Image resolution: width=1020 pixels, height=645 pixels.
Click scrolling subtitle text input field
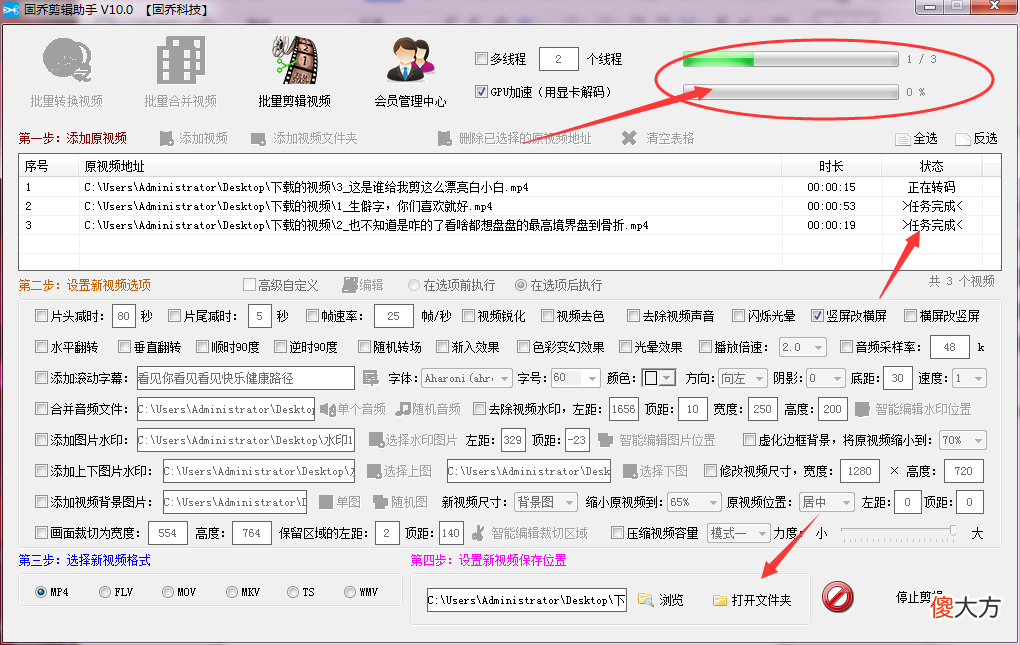[x=246, y=378]
